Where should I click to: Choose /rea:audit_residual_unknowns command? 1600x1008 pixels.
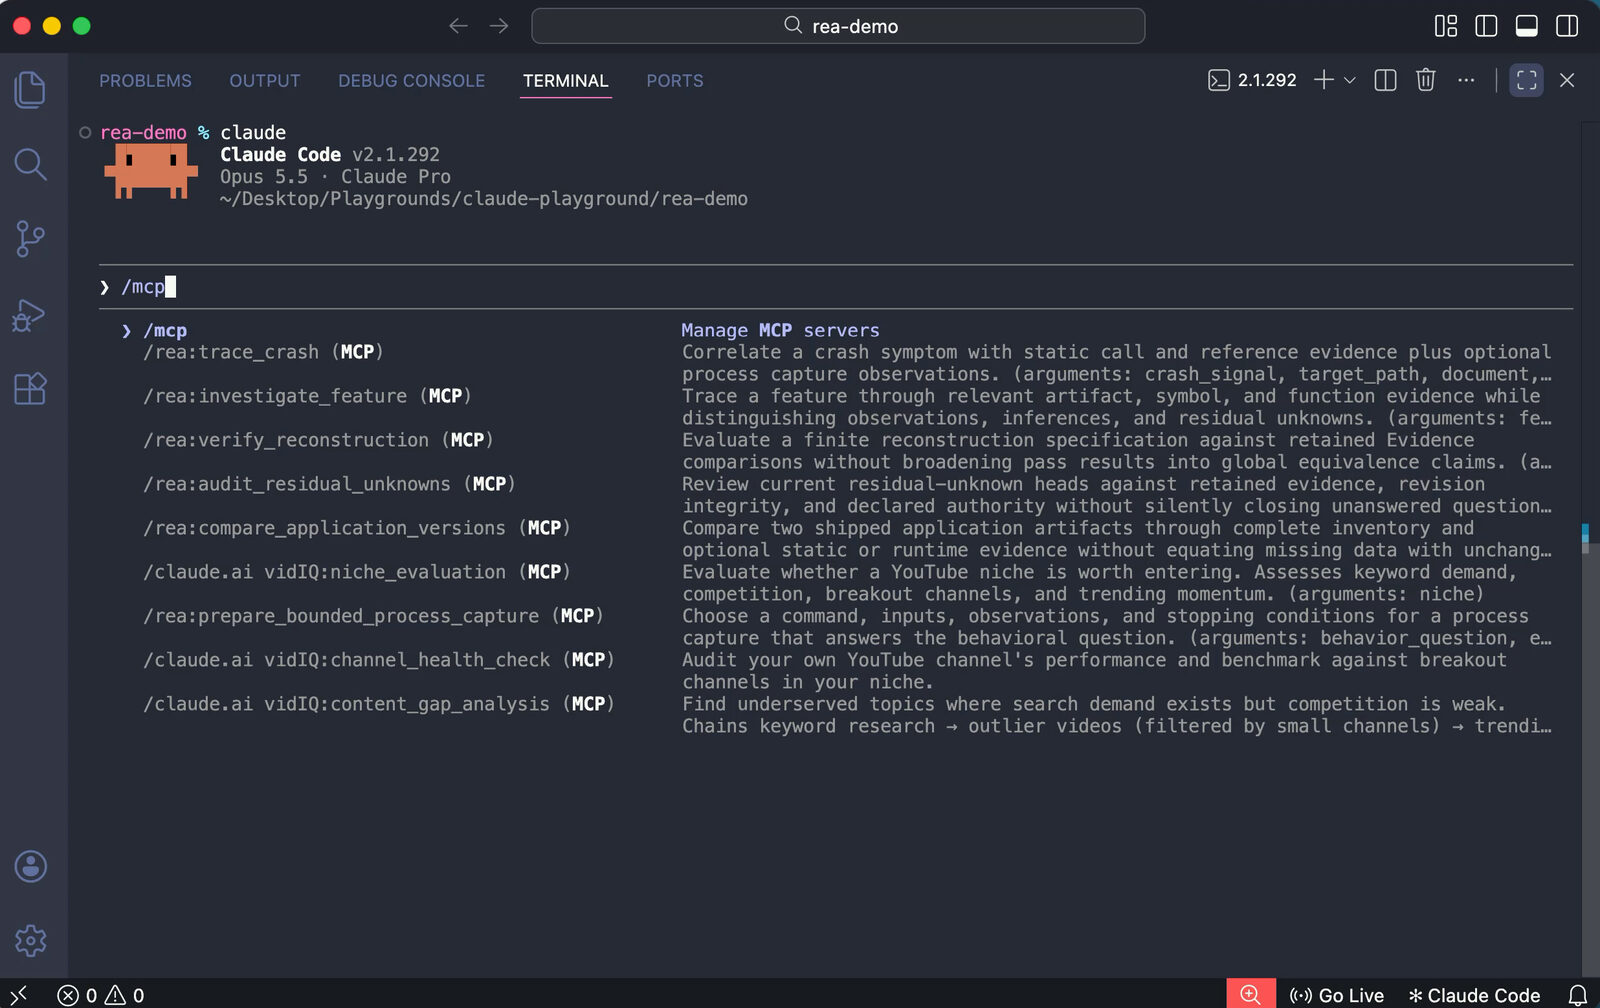coord(329,484)
